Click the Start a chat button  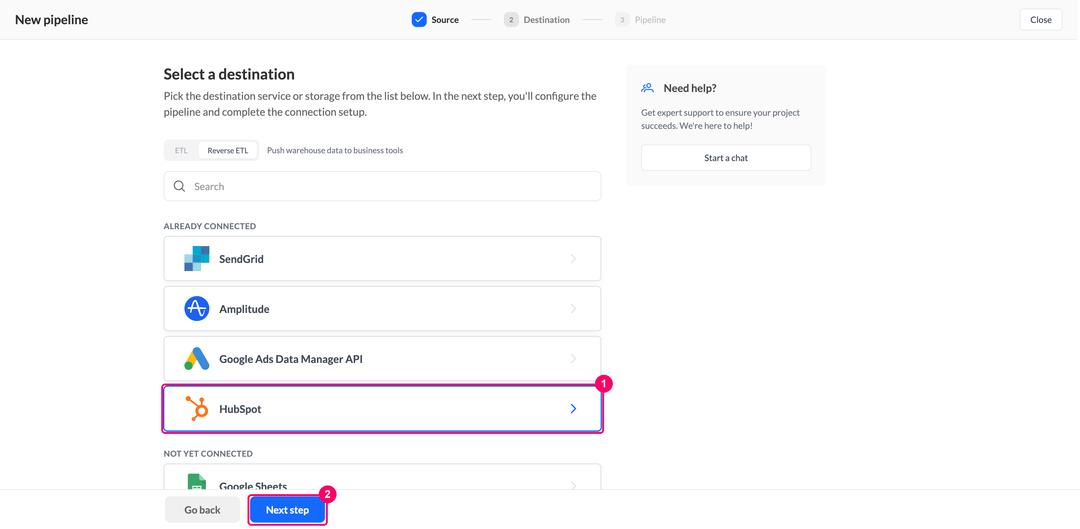click(726, 158)
